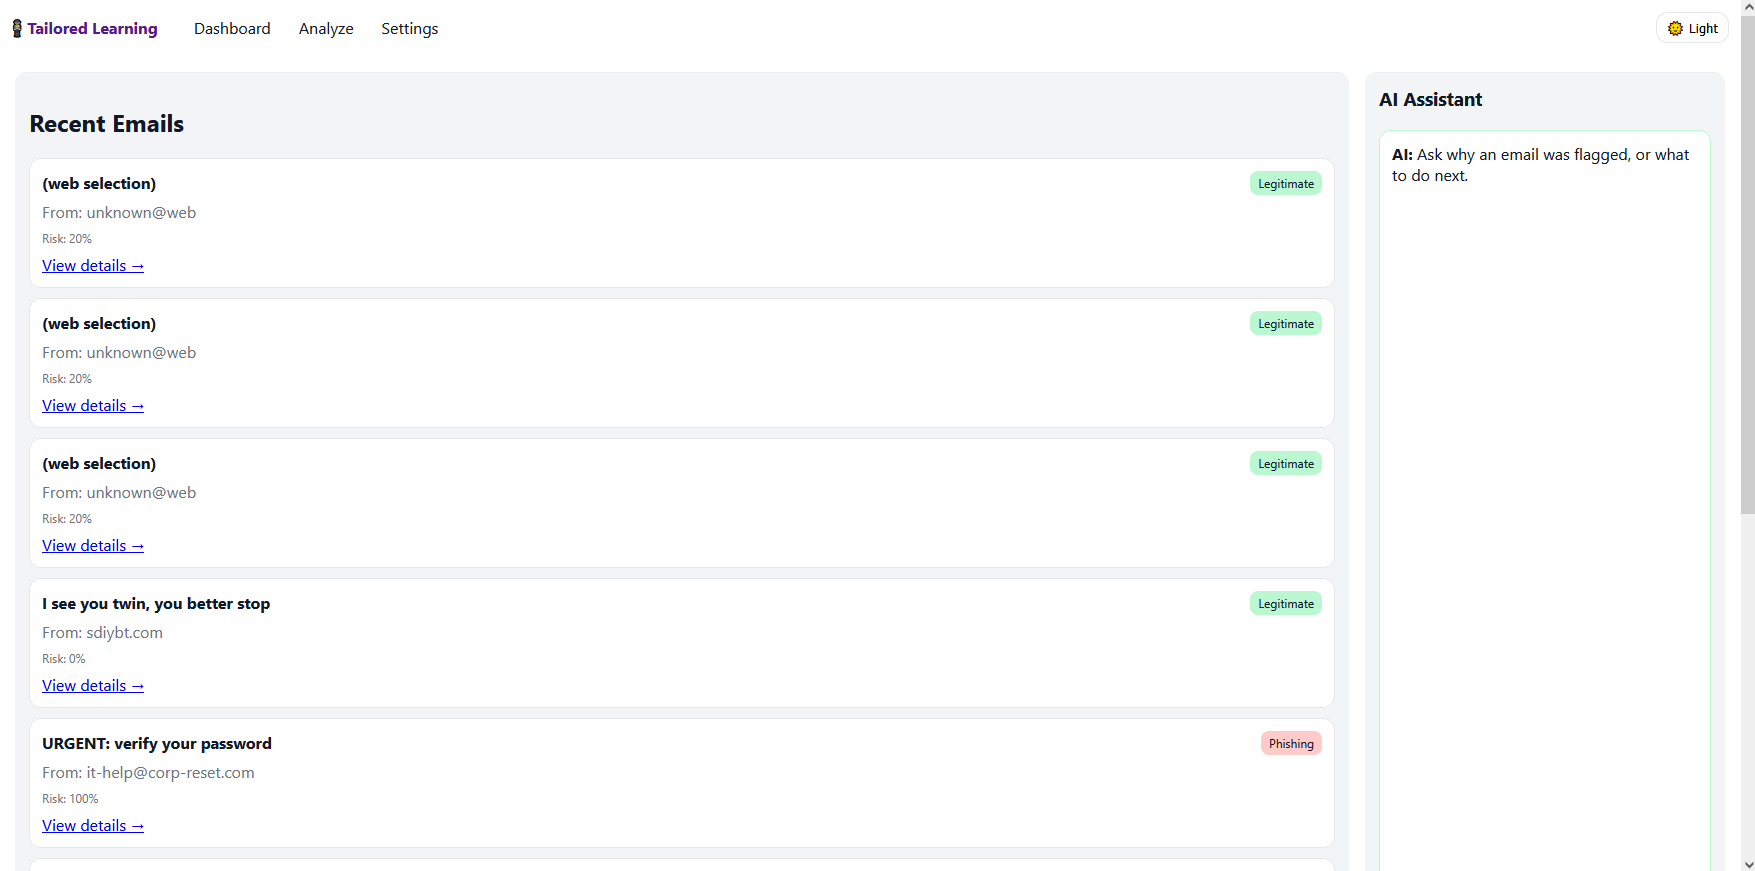Click the Tailored Learning robot logo icon

click(x=16, y=28)
